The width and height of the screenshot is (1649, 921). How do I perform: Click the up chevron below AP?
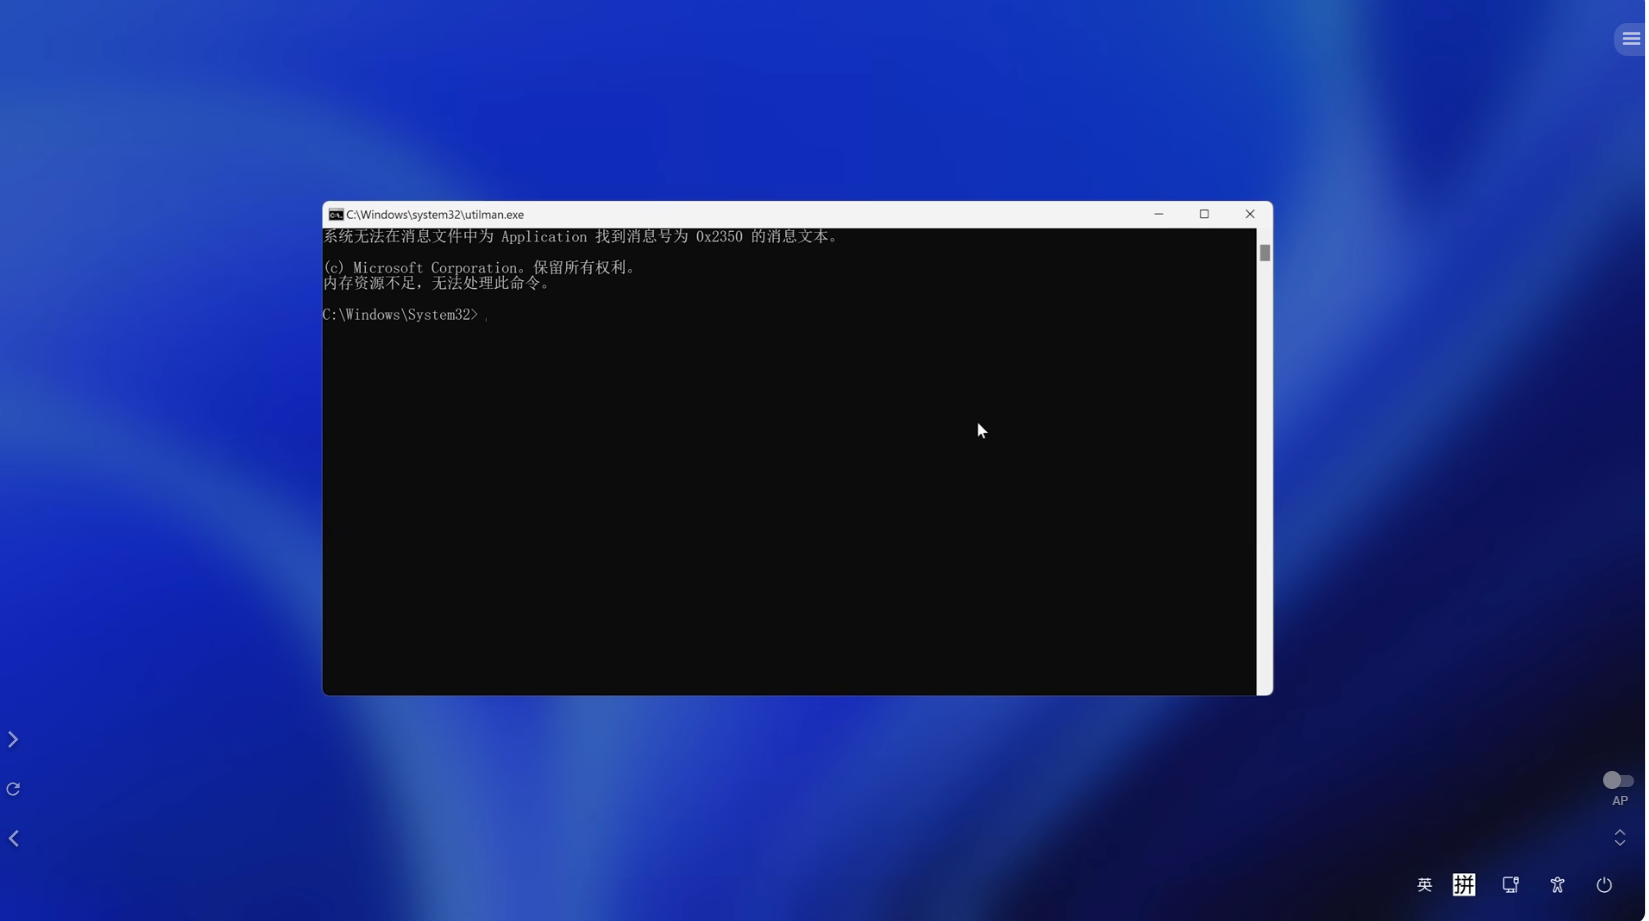click(x=1622, y=832)
